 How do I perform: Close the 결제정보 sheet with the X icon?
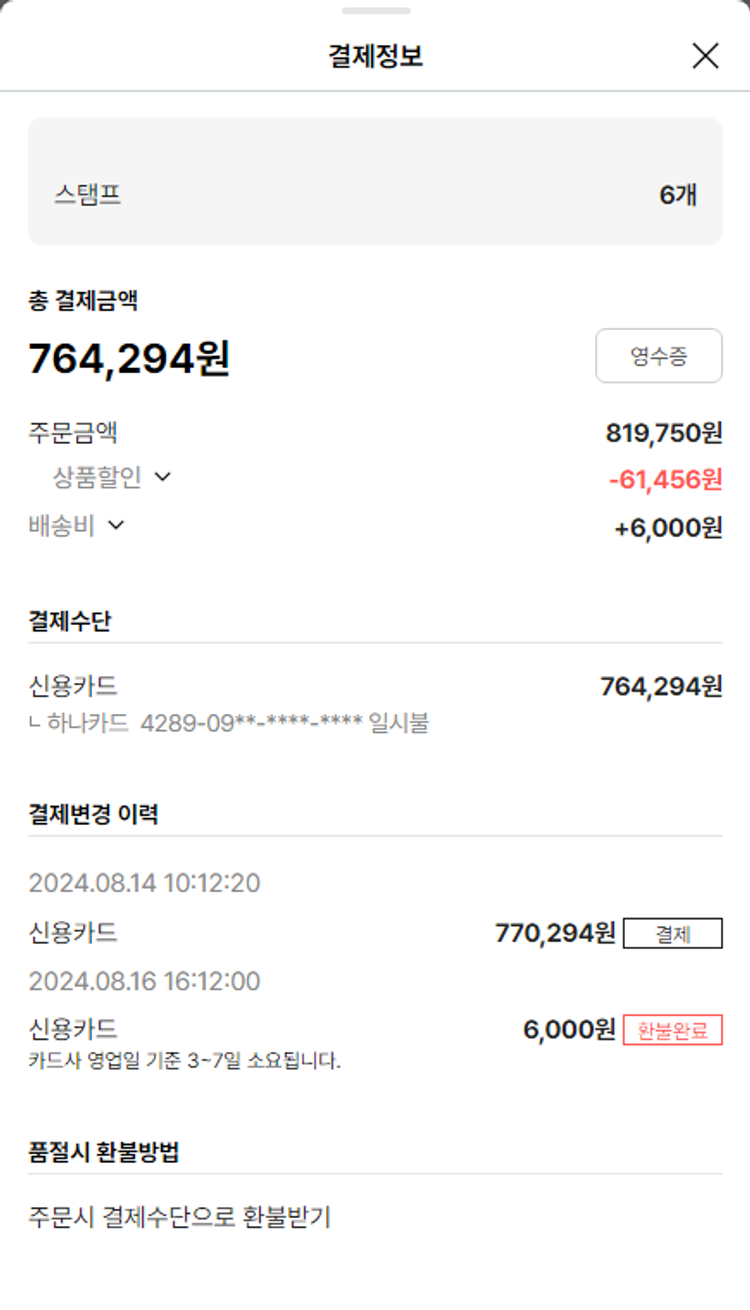(x=705, y=56)
